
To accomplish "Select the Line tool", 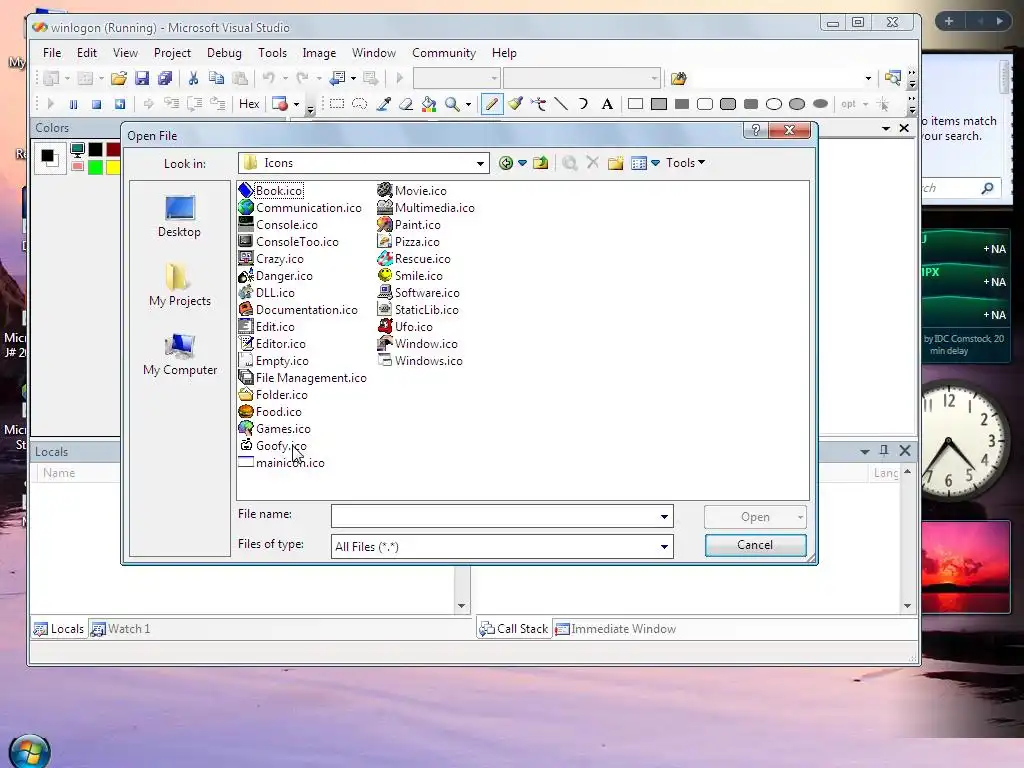I will (561, 104).
